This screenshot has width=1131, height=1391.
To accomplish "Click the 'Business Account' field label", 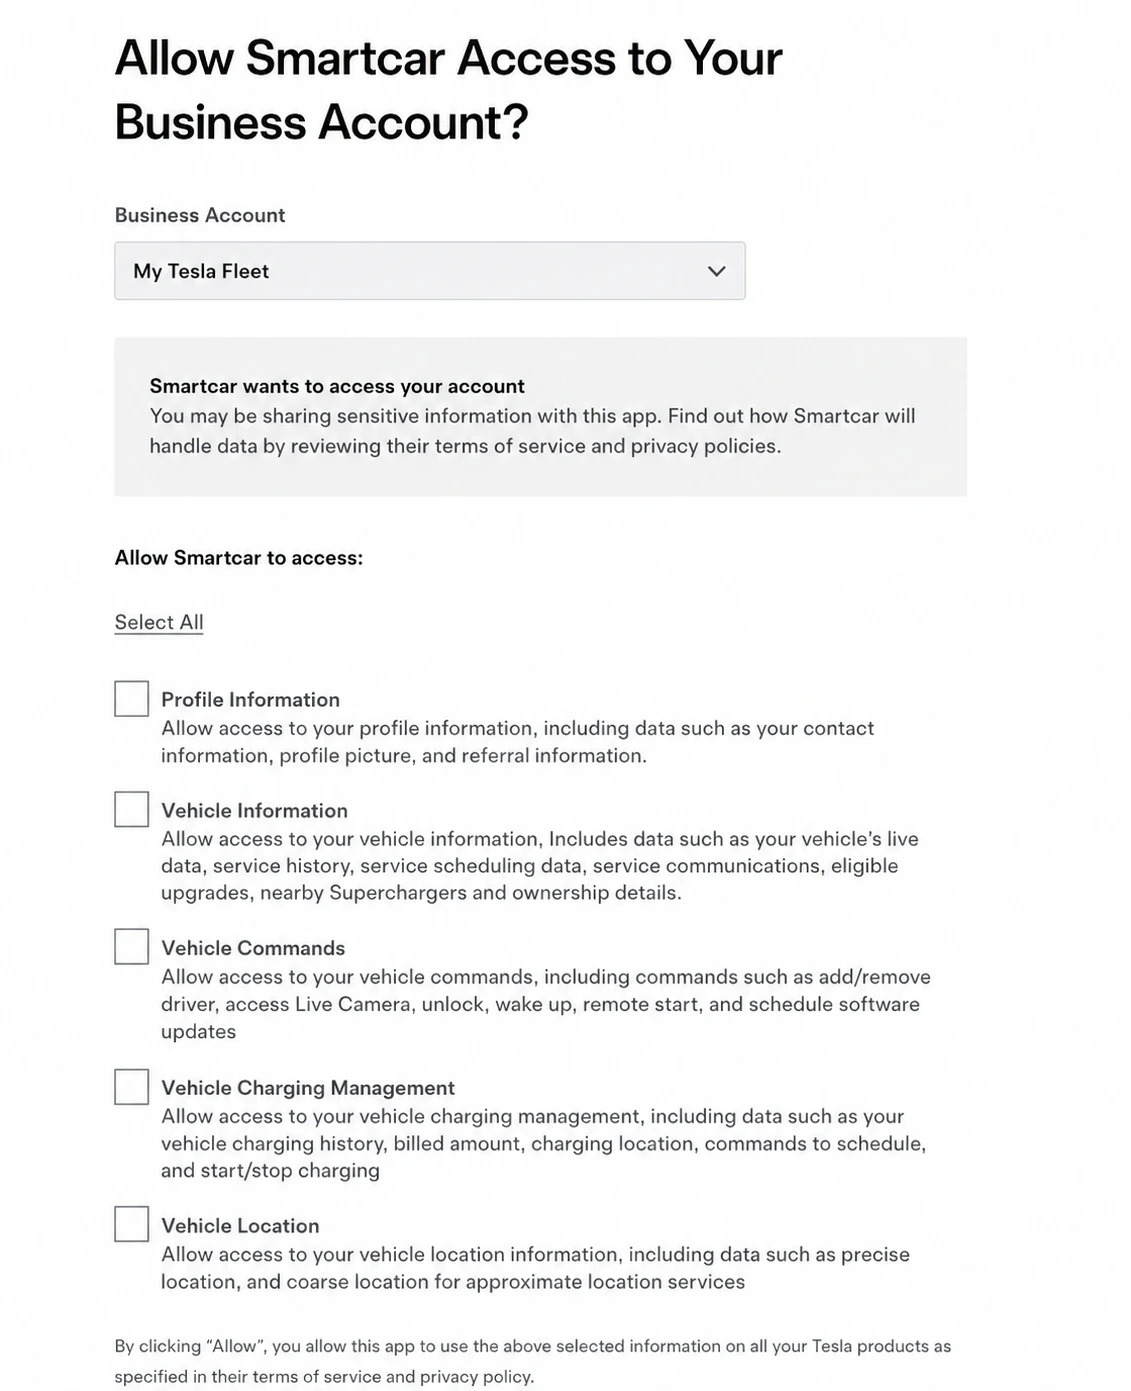I will pyautogui.click(x=200, y=215).
